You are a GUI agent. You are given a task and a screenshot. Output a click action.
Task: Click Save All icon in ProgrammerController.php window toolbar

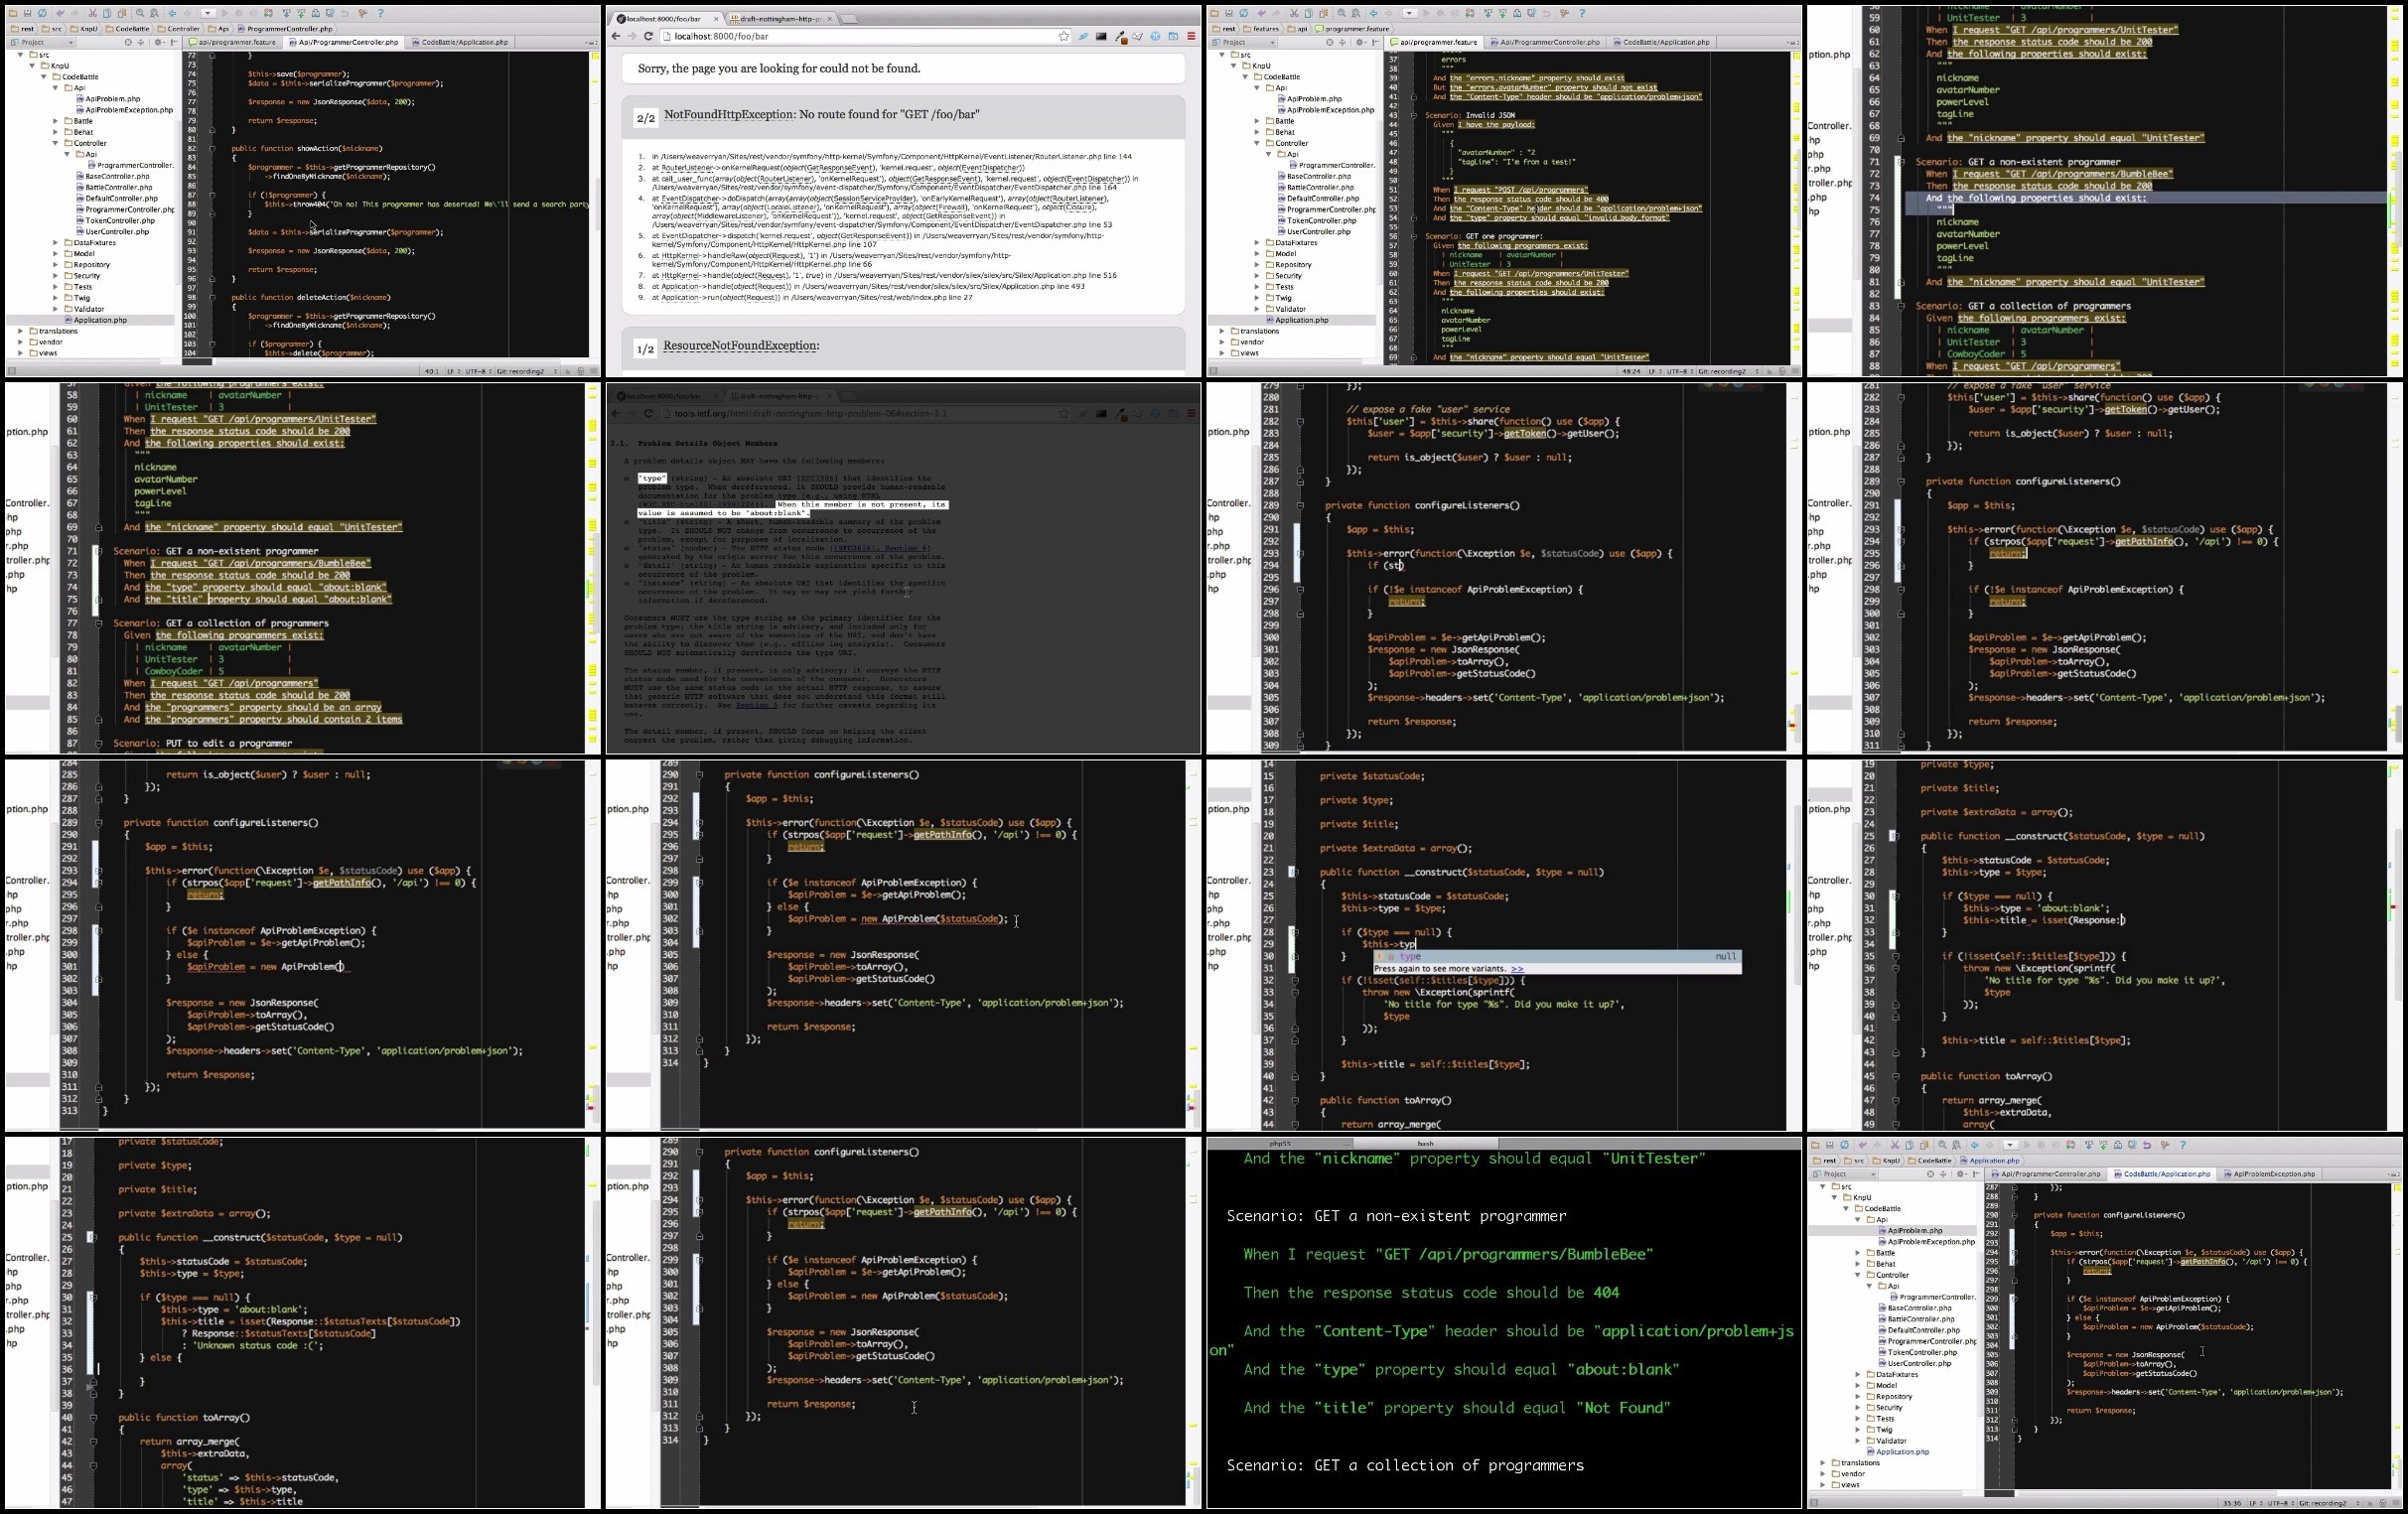[x=27, y=13]
